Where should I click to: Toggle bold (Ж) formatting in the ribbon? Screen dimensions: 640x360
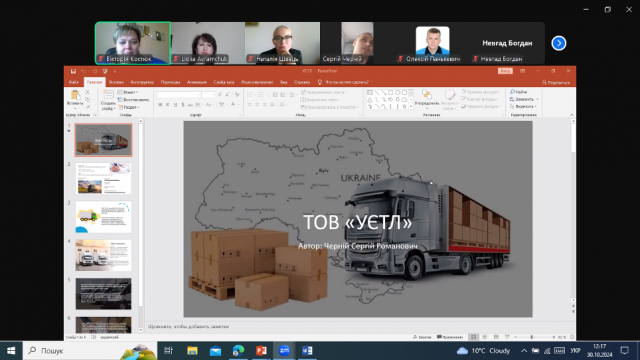tap(160, 105)
